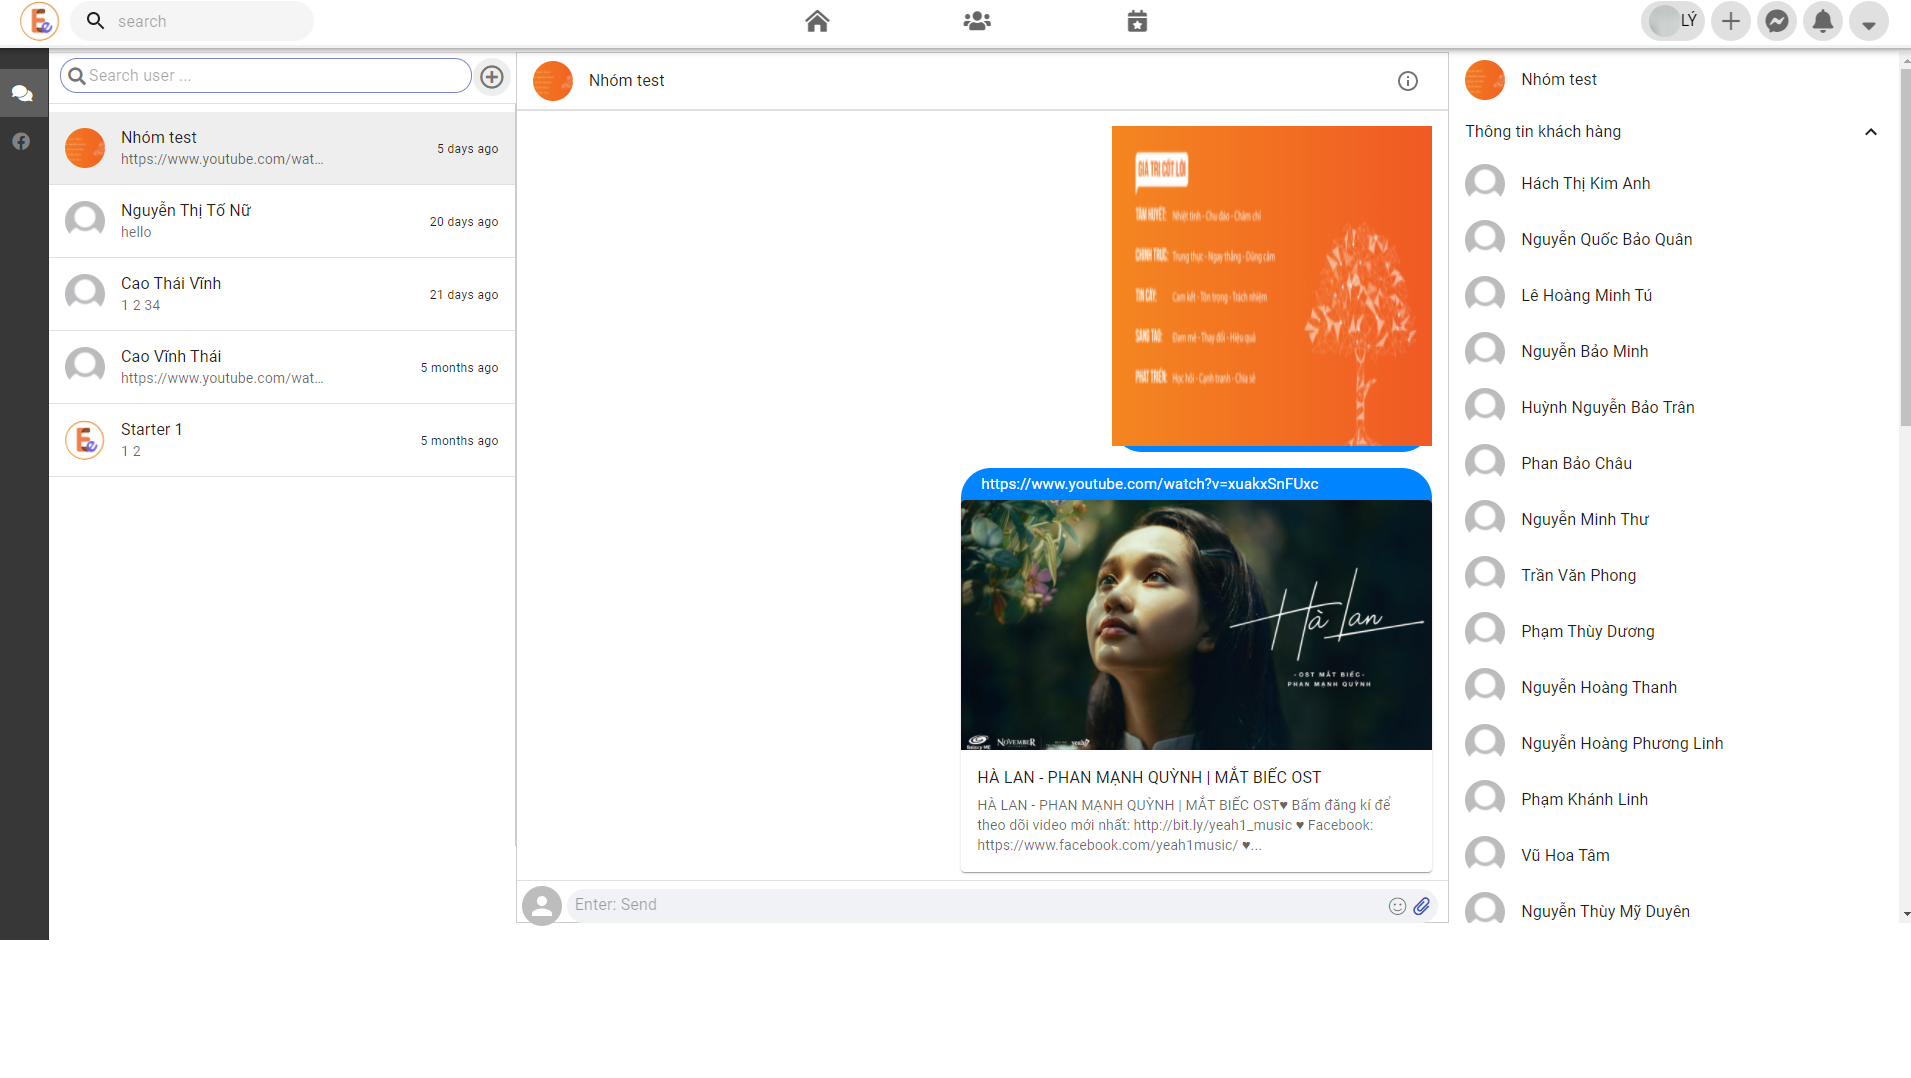Image resolution: width=1911 pixels, height=1078 pixels.
Task: Open the calendar icon in top navigation
Action: 1137,21
